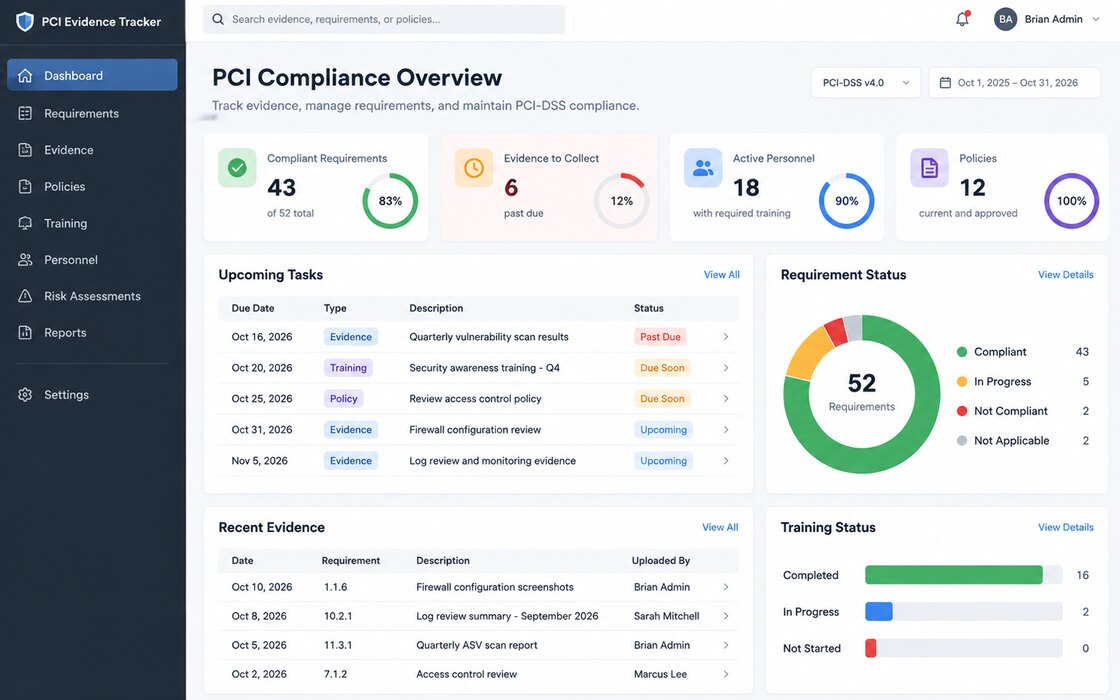The width and height of the screenshot is (1120, 700).
Task: Click requirement number 10.2.1 in Recent Evidence
Action: tap(338, 616)
